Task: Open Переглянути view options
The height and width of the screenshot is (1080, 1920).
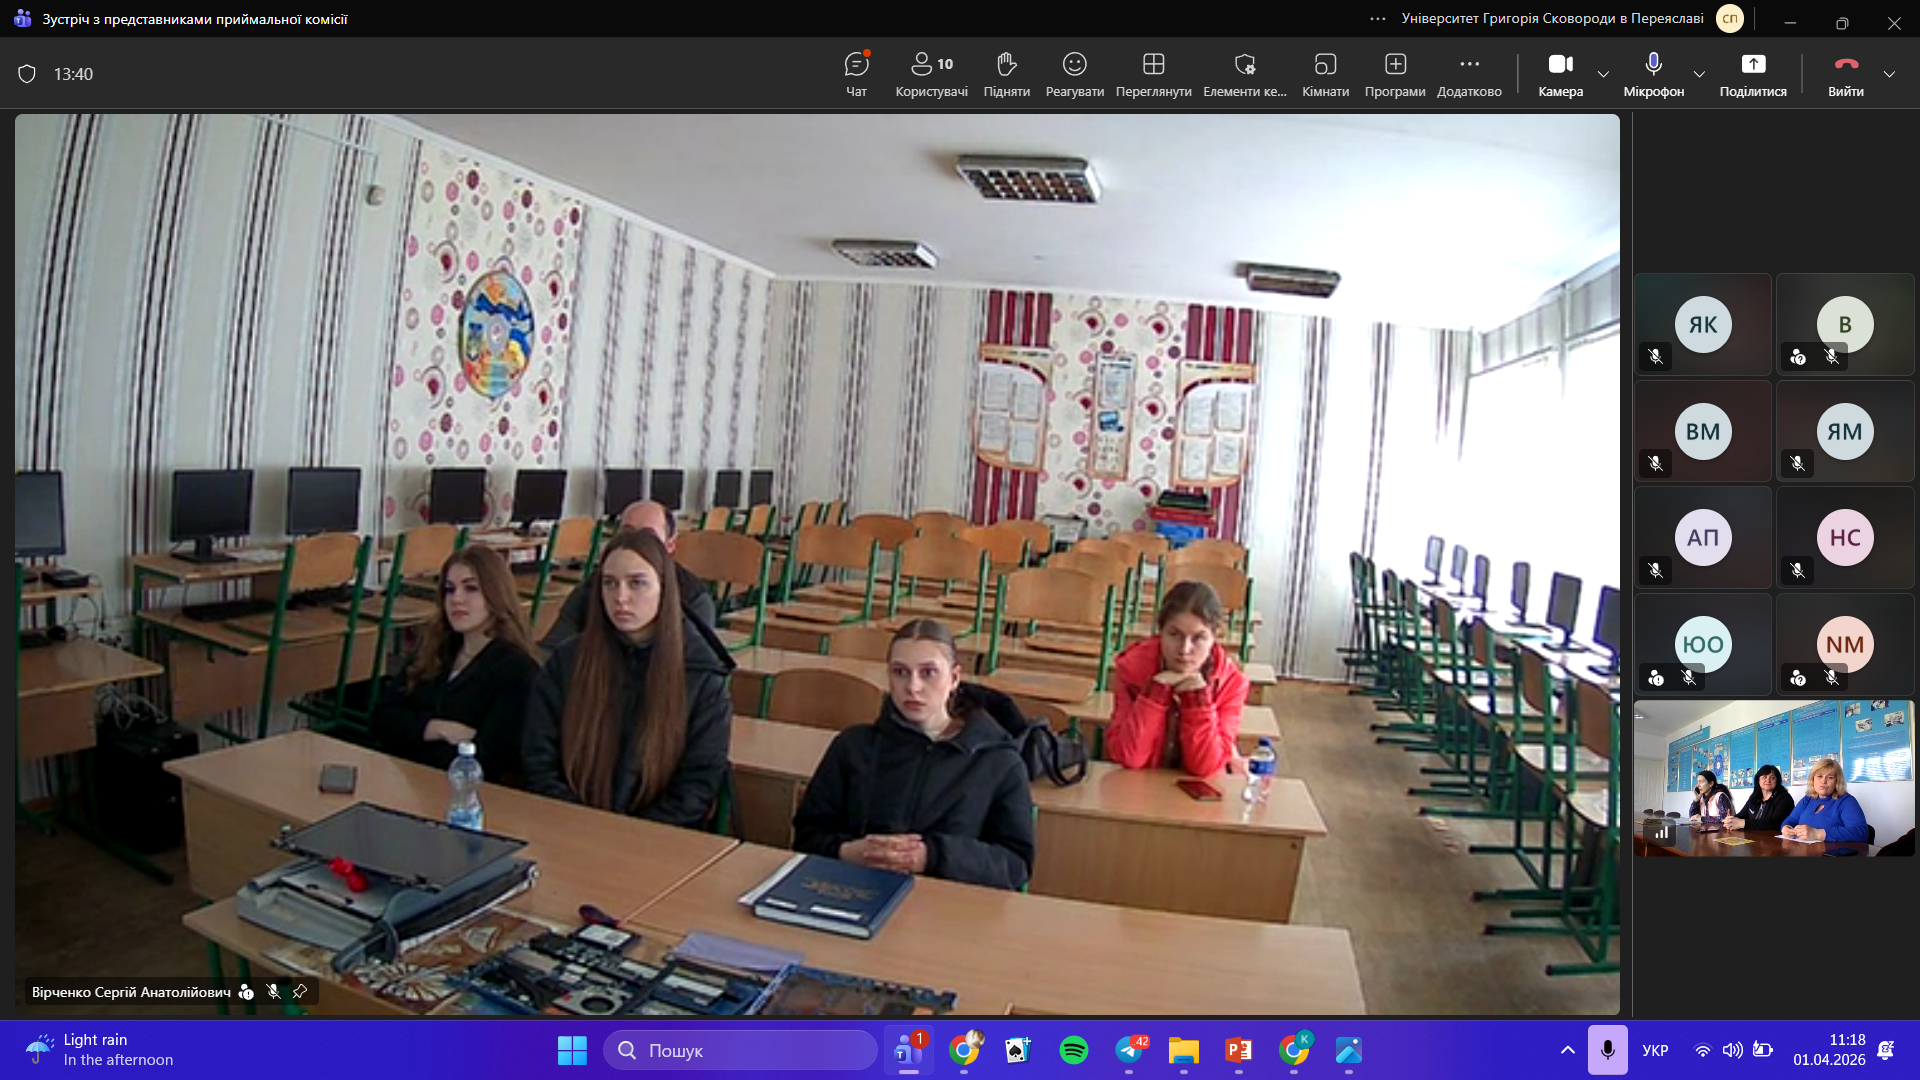Action: coord(1153,74)
